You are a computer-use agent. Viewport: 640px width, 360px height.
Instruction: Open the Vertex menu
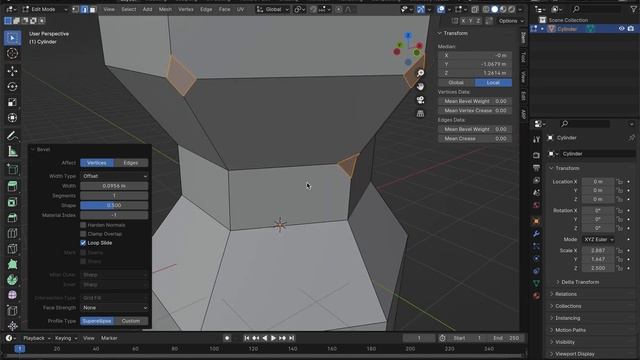click(186, 9)
